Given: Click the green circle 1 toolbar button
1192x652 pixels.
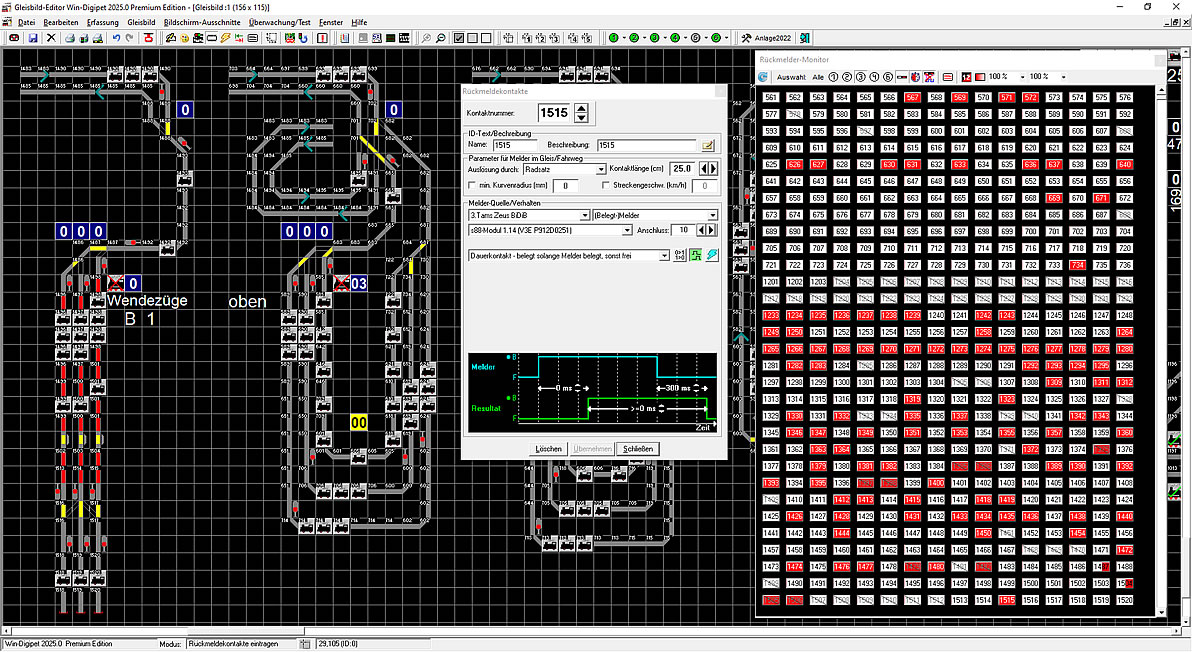Looking at the screenshot, I should (x=614, y=38).
